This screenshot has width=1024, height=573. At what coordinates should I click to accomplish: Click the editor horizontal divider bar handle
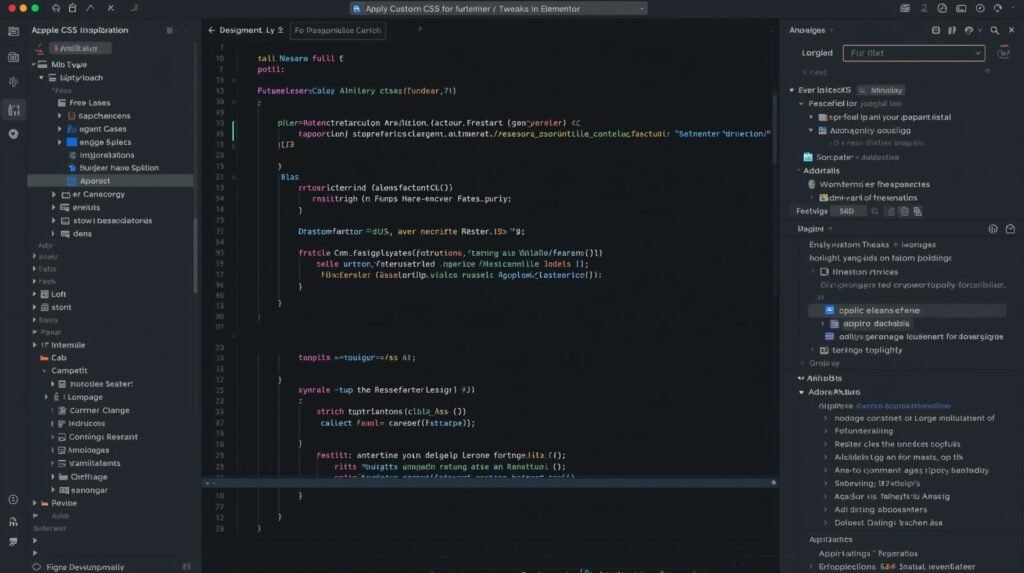(773, 483)
